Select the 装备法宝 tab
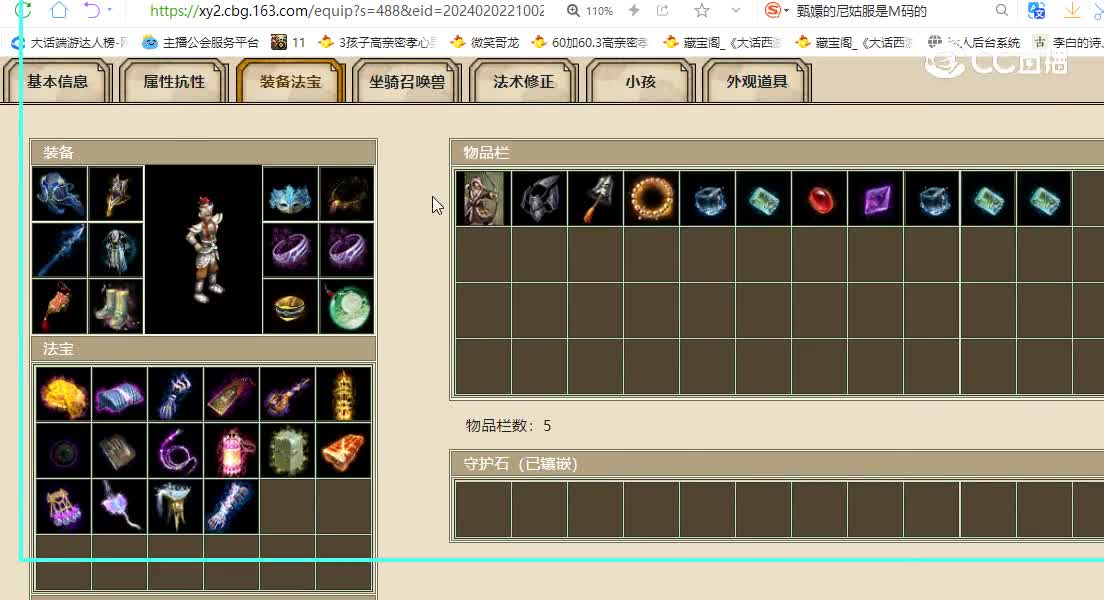The width and height of the screenshot is (1104, 600). pos(291,82)
